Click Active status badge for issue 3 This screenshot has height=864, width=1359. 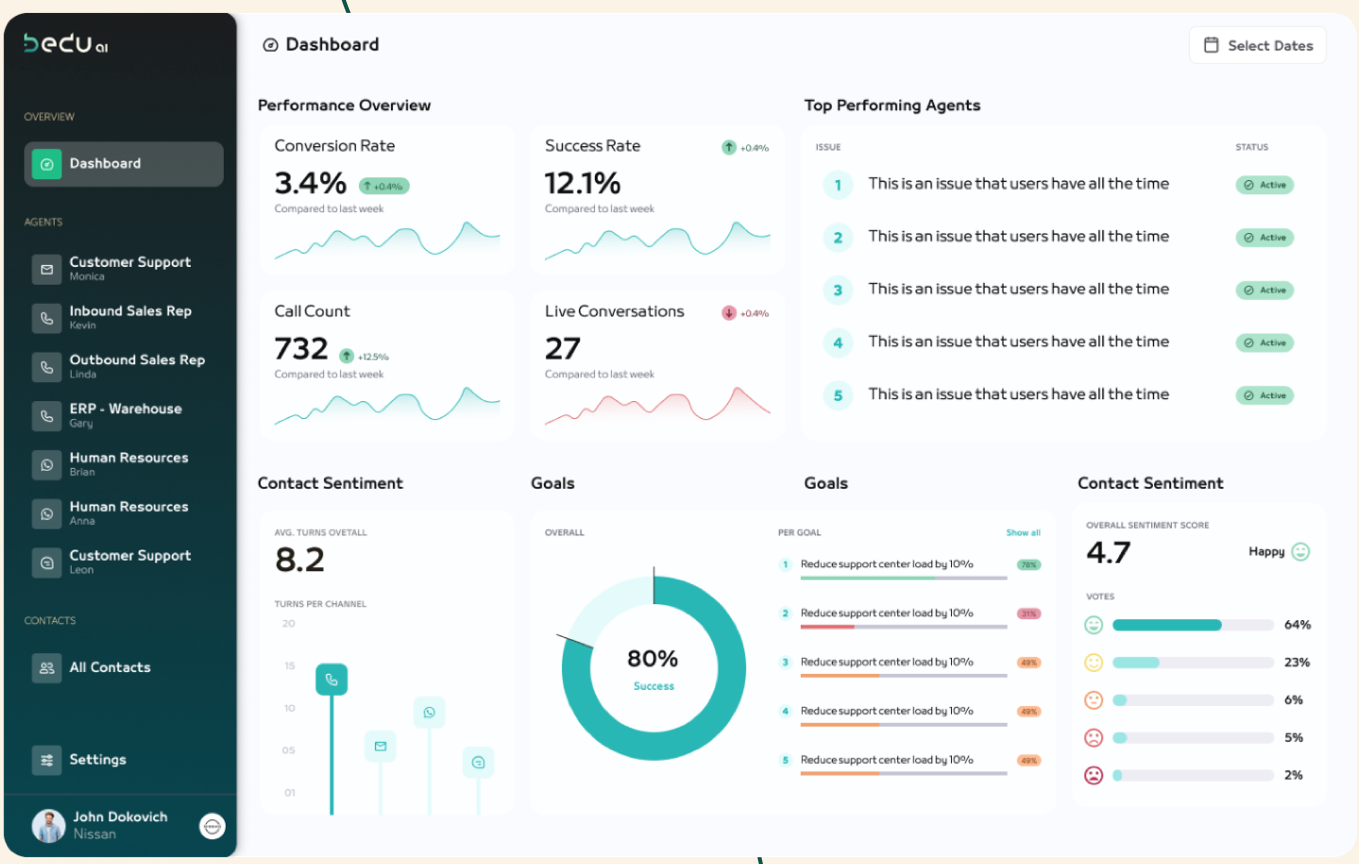[x=1264, y=290]
